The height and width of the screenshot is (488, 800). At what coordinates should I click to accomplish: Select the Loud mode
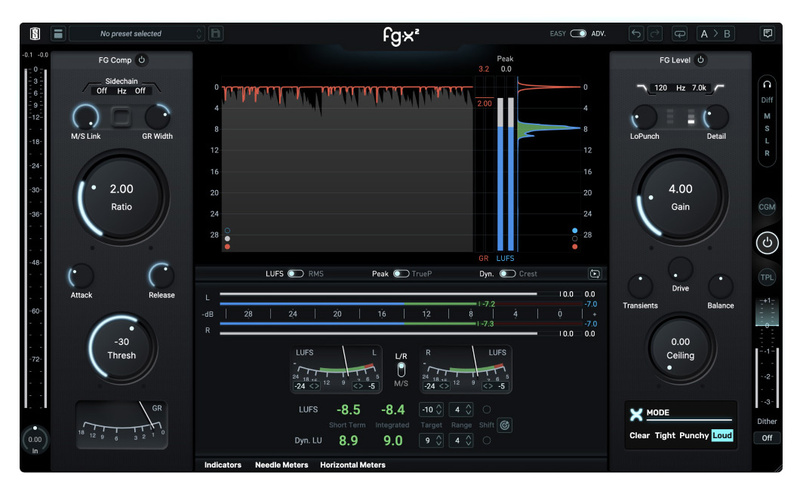[722, 435]
